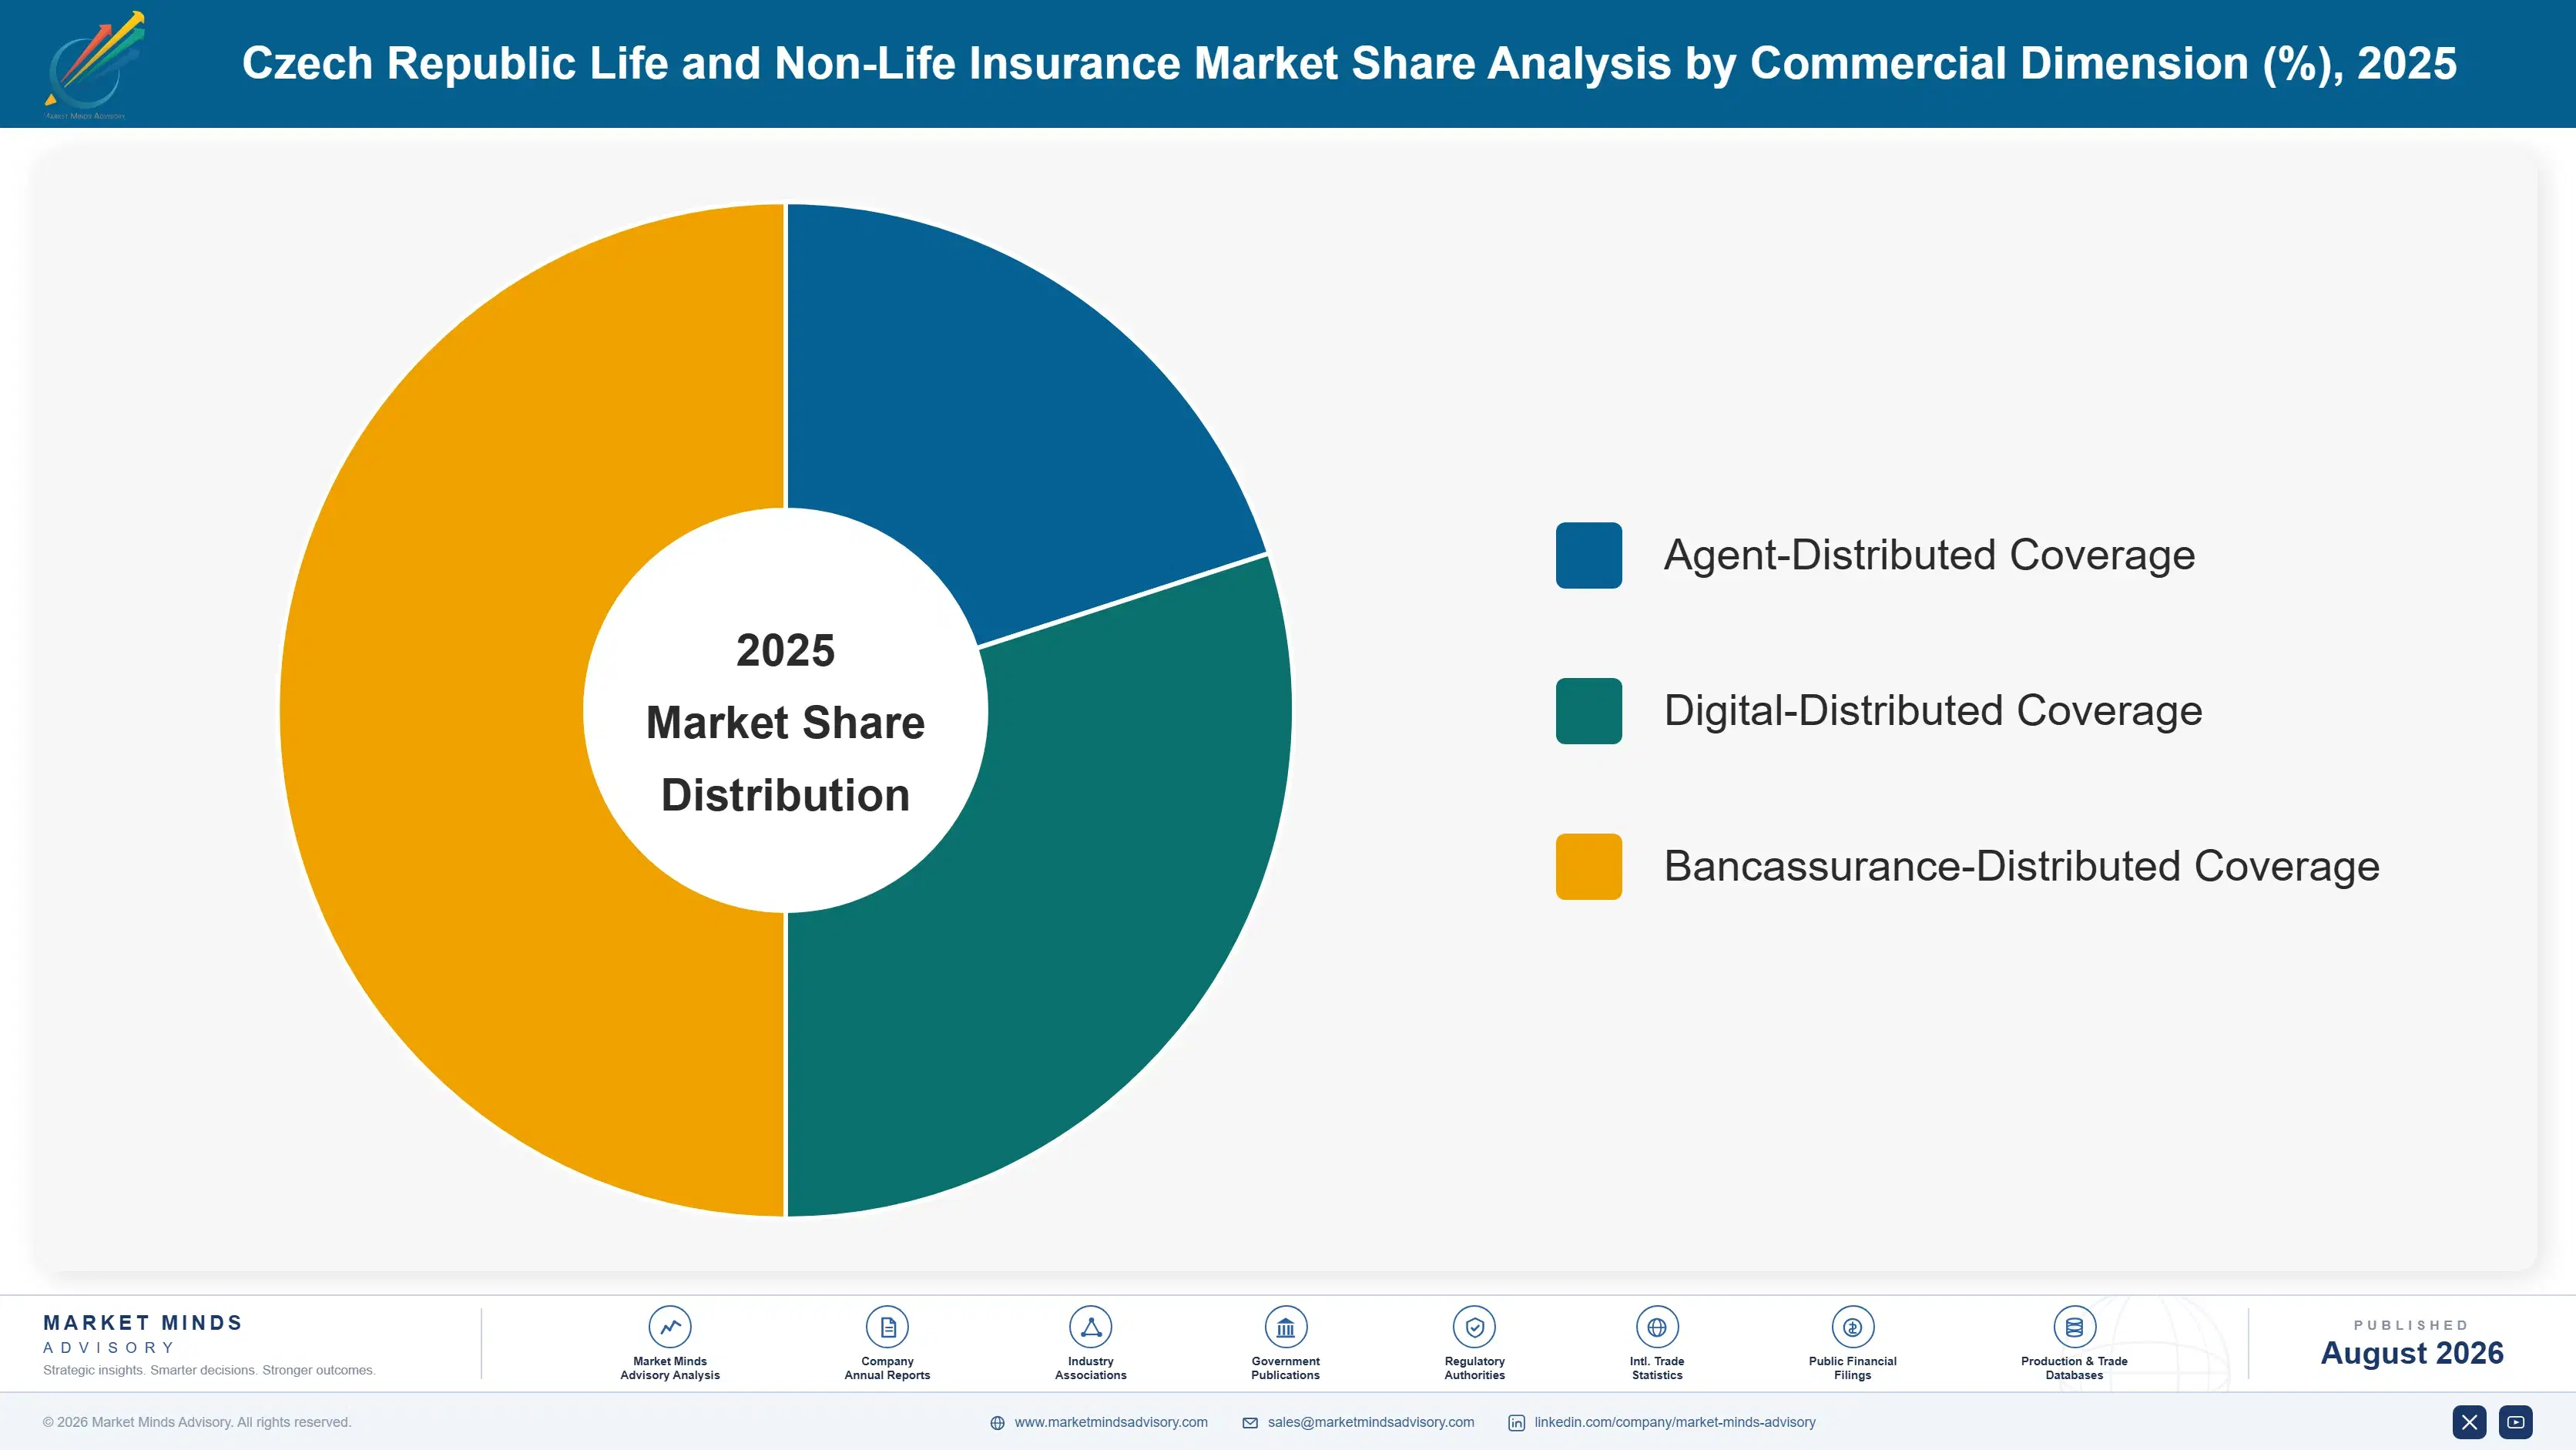Click the 'Agent-Distributed Coverage' legend label
Screen dimensions: 2576x1450
pos(1929,555)
